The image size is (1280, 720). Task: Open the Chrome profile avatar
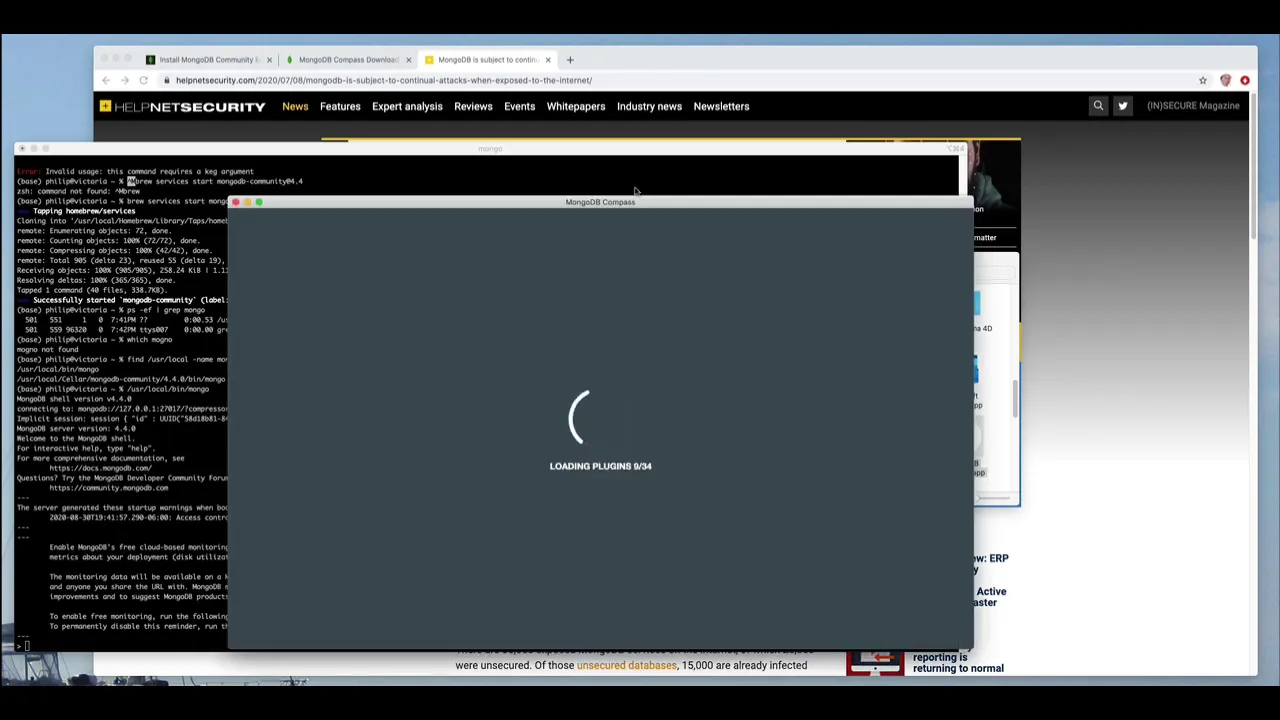tap(1226, 80)
